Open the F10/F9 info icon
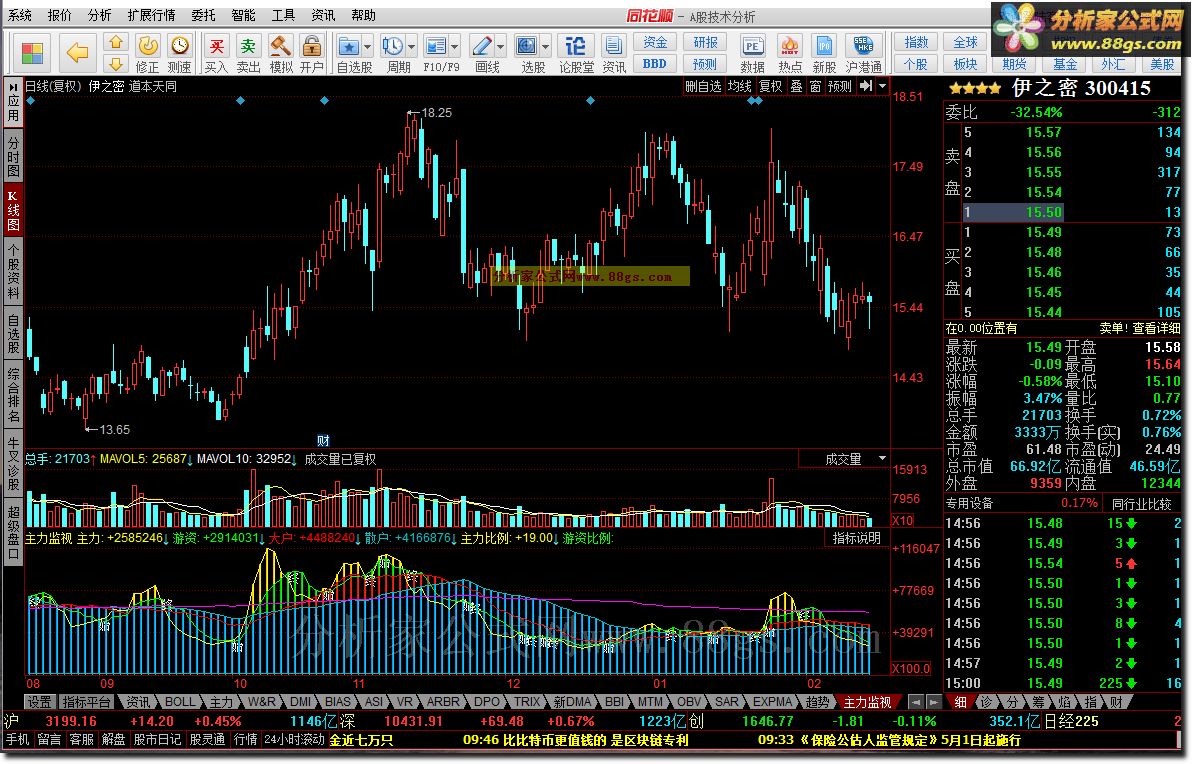Image resolution: width=1193 pixels, height=764 pixels. click(x=436, y=47)
